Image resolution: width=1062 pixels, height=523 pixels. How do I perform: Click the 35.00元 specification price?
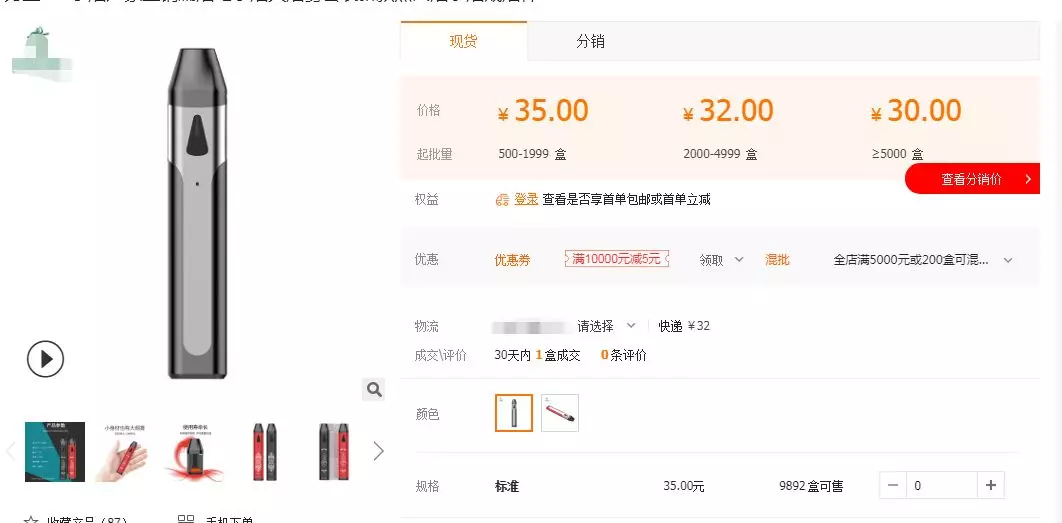click(684, 486)
